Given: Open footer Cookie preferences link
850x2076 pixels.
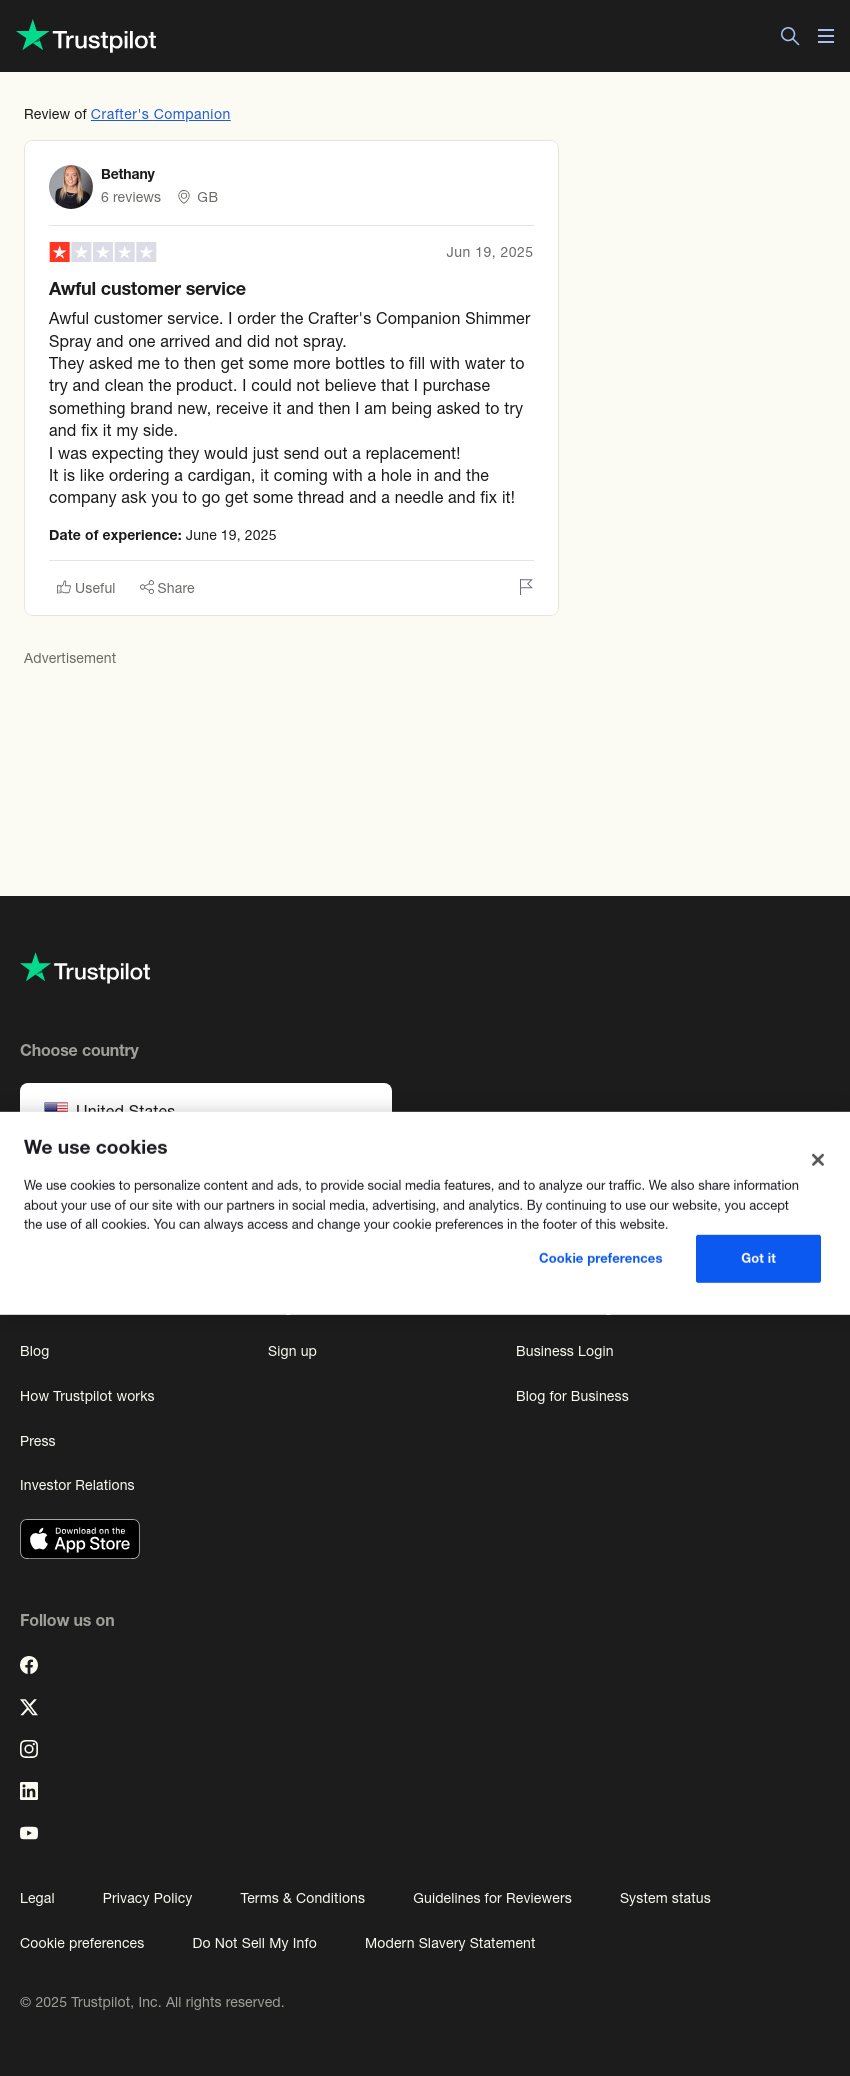Looking at the screenshot, I should [x=82, y=1943].
